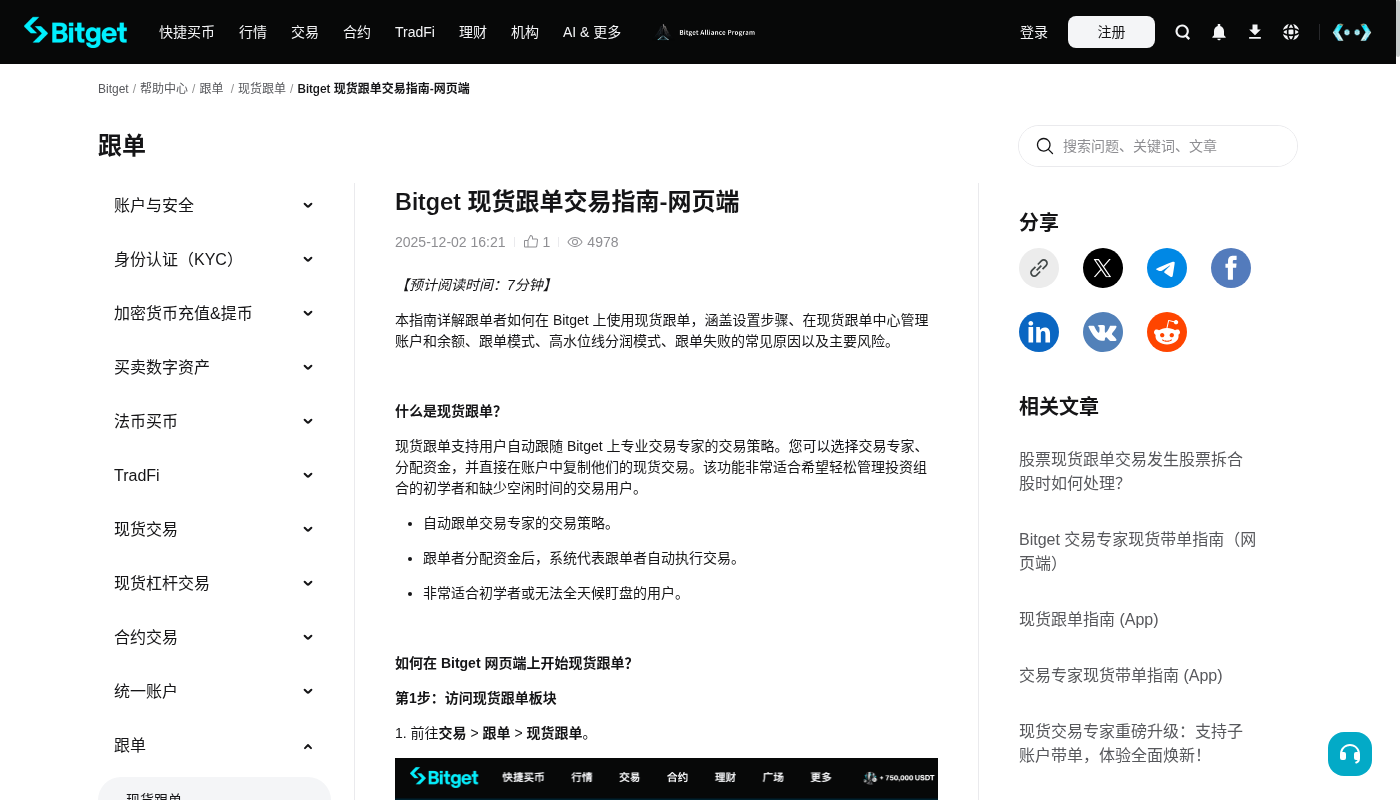
Task: Open article 股票现货跟单交易发生股票拆合股时如何处理?
Action: tap(1131, 471)
